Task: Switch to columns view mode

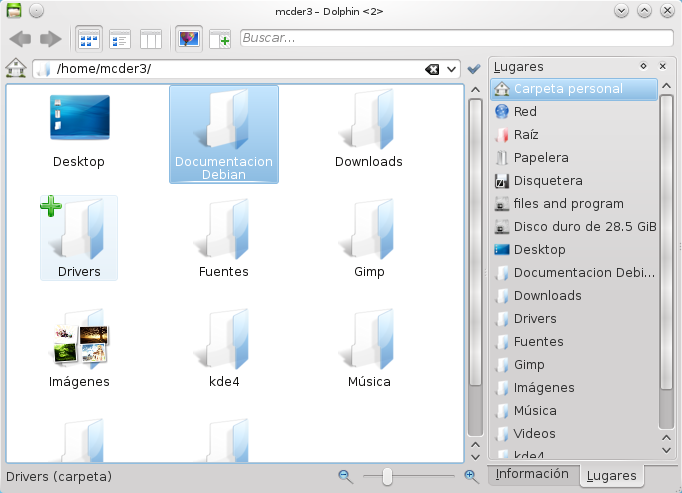Action: click(x=151, y=39)
